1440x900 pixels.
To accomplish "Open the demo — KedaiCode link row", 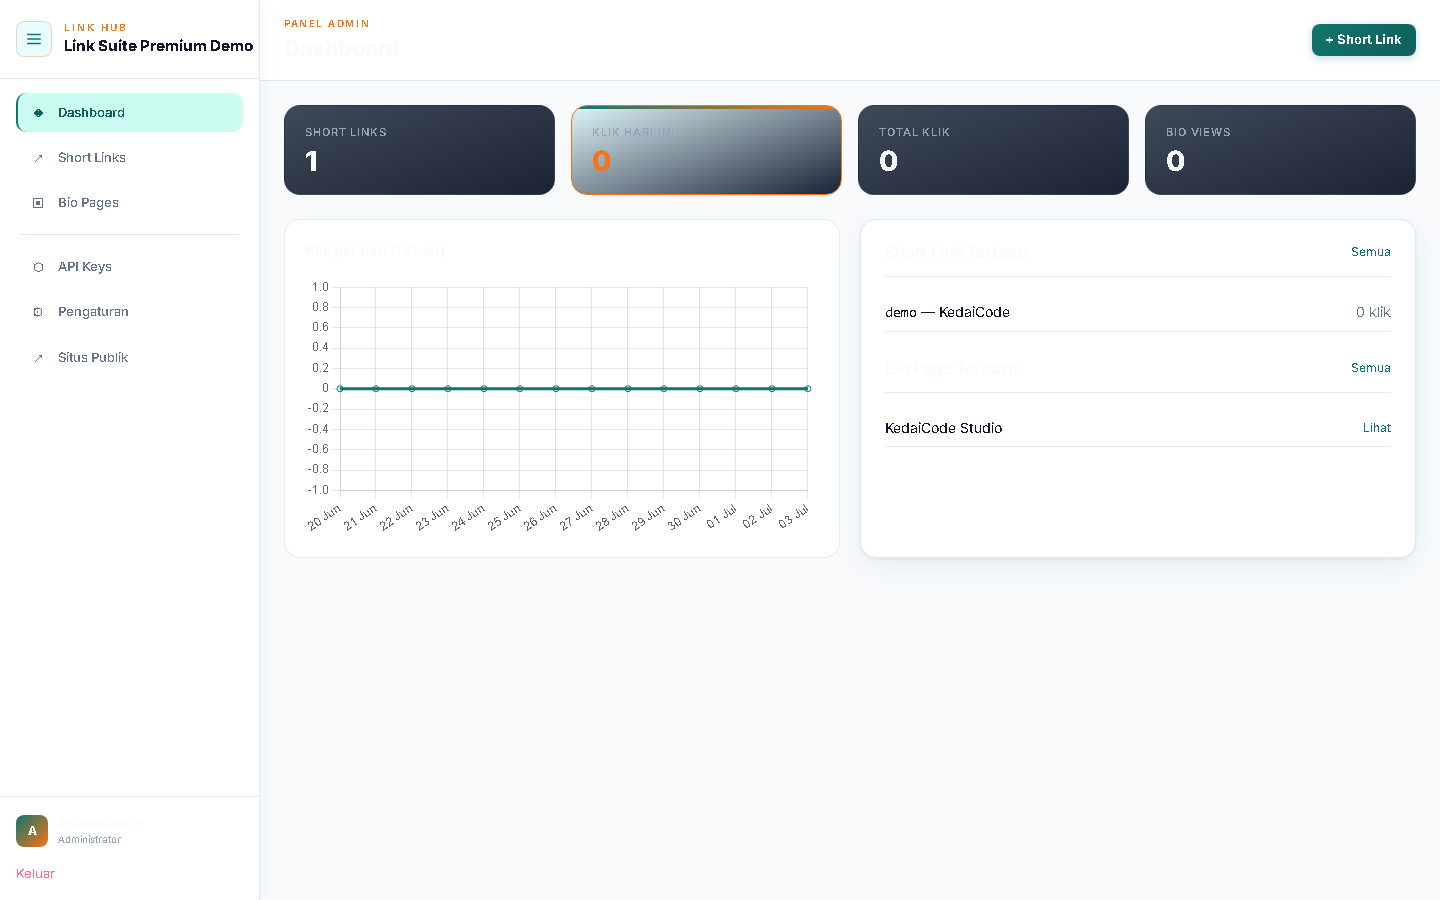I will click(1138, 312).
